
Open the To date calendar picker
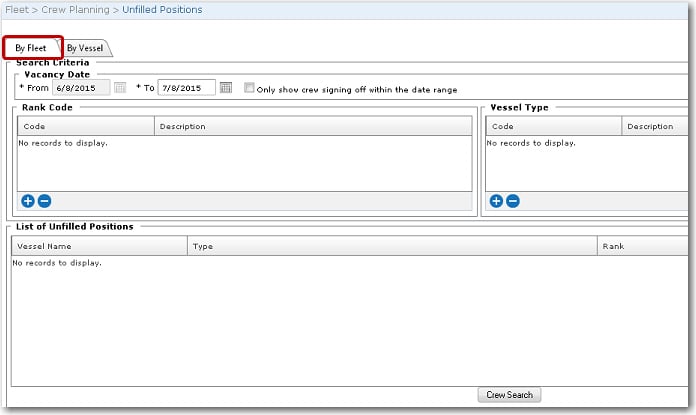(x=226, y=88)
